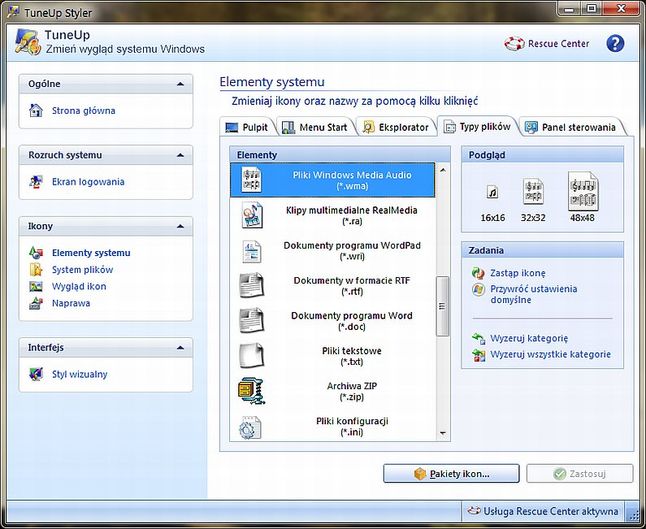Open the Styl wizualny link
This screenshot has height=529, width=646.
tap(80, 374)
